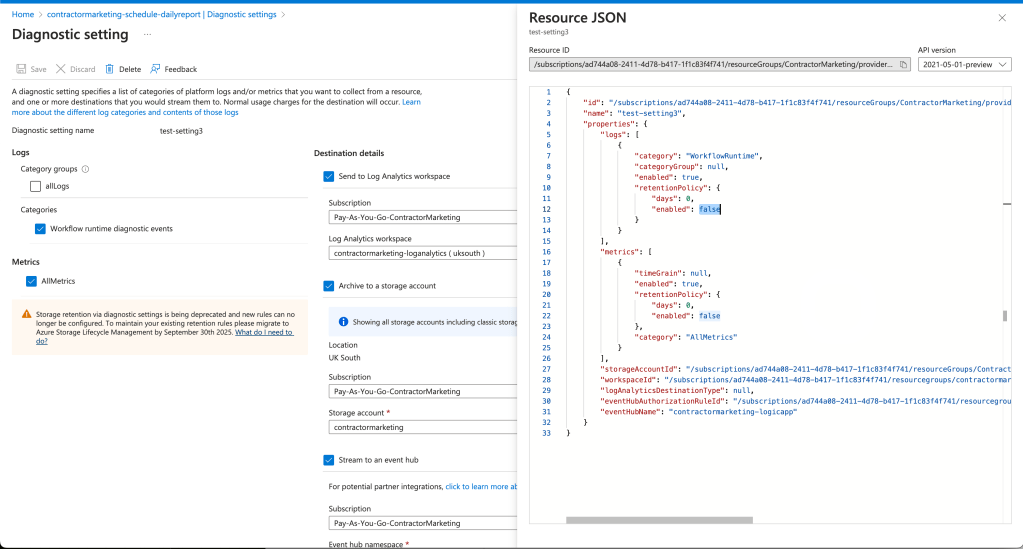
Task: Follow the 'click to learn more' partner link
Action: (481, 487)
